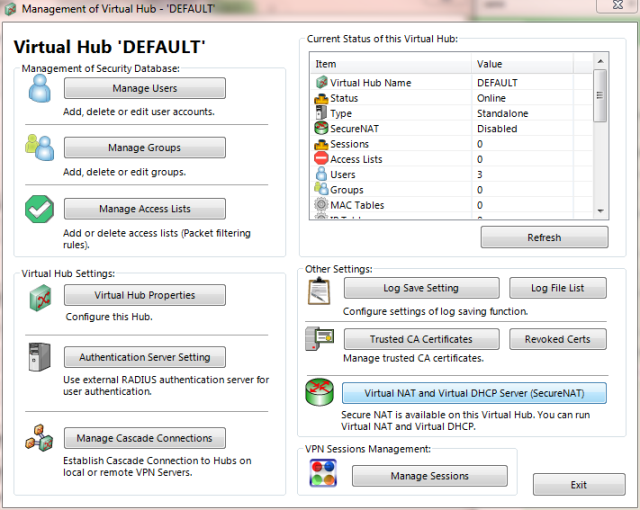The width and height of the screenshot is (640, 510).
Task: Click the Status row icon
Action: coord(321,98)
